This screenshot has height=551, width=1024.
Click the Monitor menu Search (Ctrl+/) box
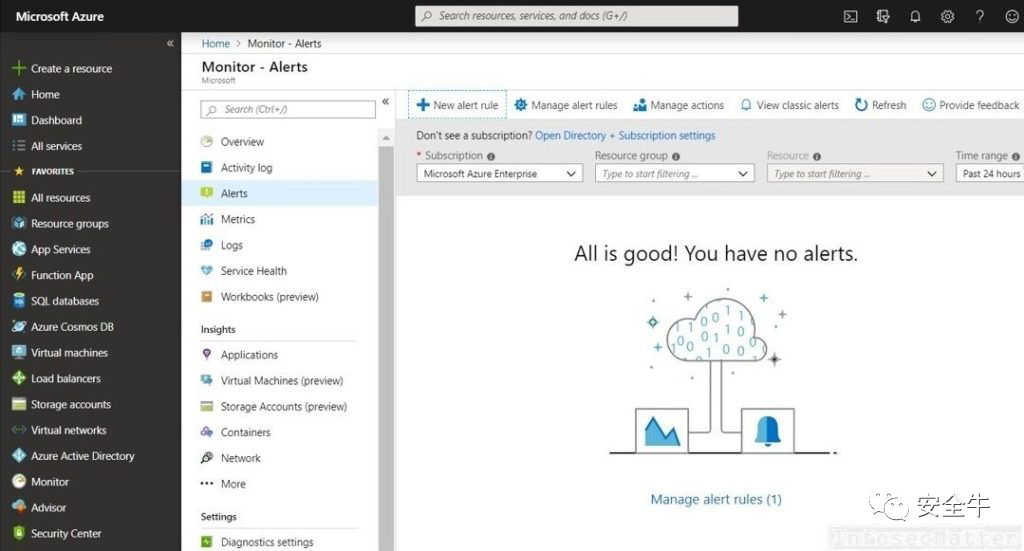[288, 109]
